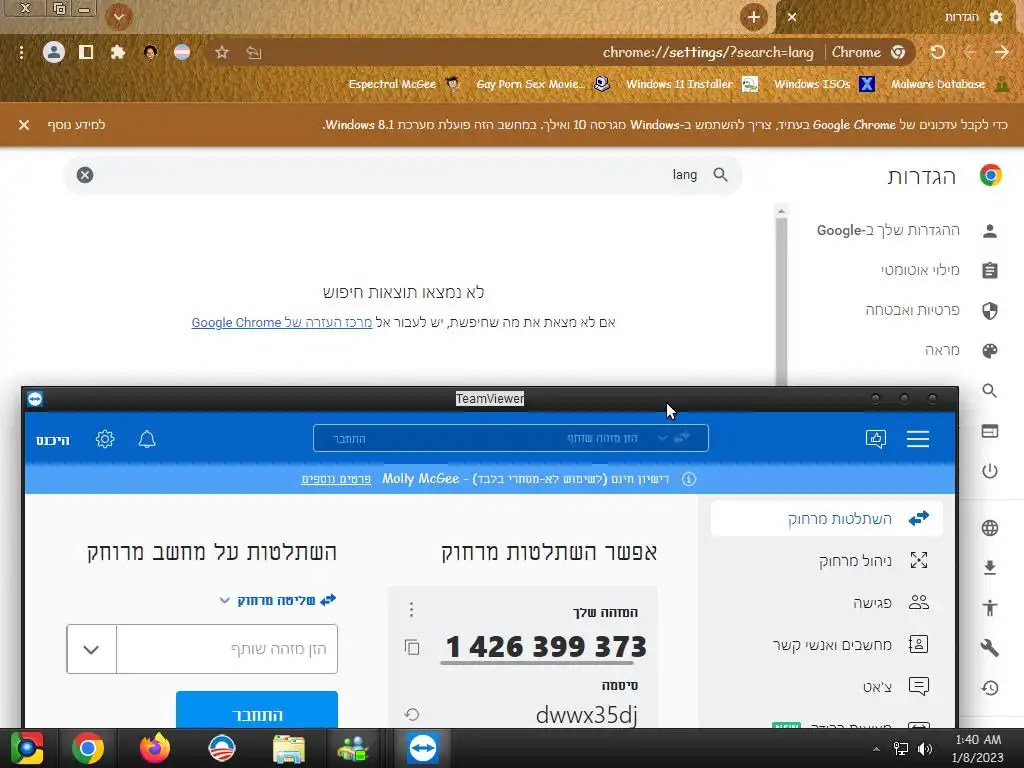The image size is (1024, 768).
Task: Open Default browser settings icon
Action: [989, 431]
